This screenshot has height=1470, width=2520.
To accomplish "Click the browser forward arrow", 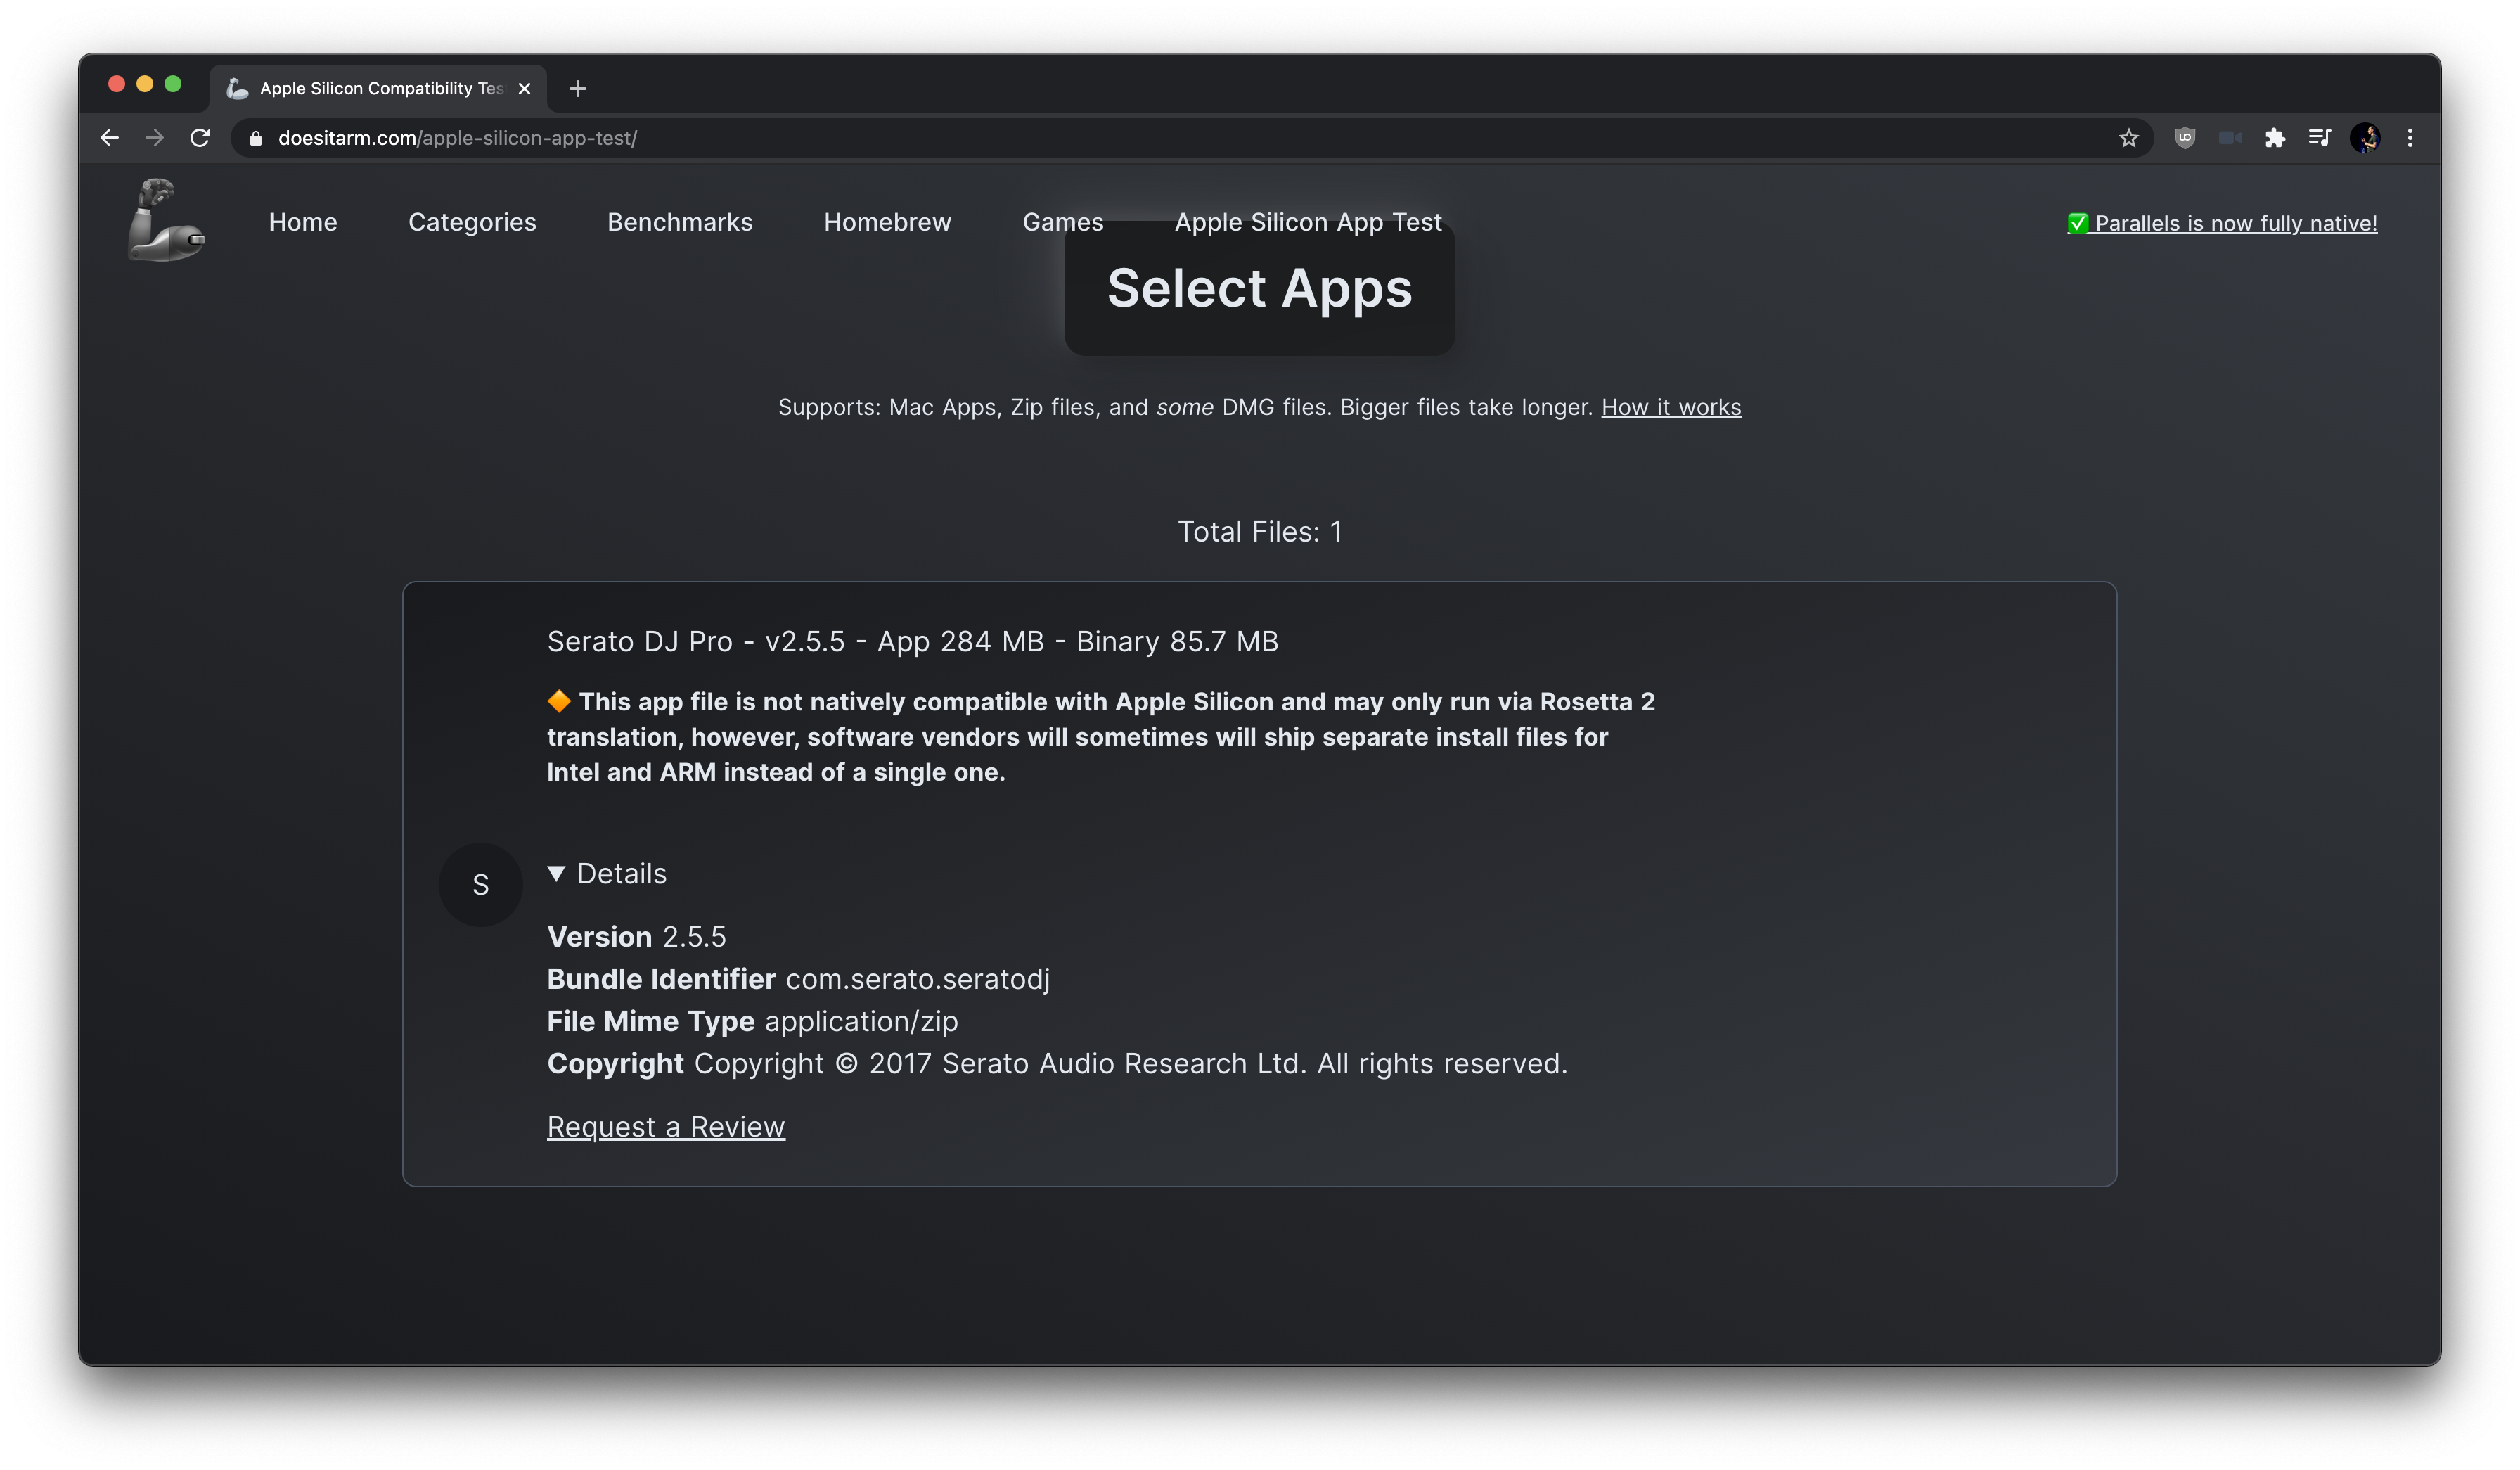I will (154, 138).
